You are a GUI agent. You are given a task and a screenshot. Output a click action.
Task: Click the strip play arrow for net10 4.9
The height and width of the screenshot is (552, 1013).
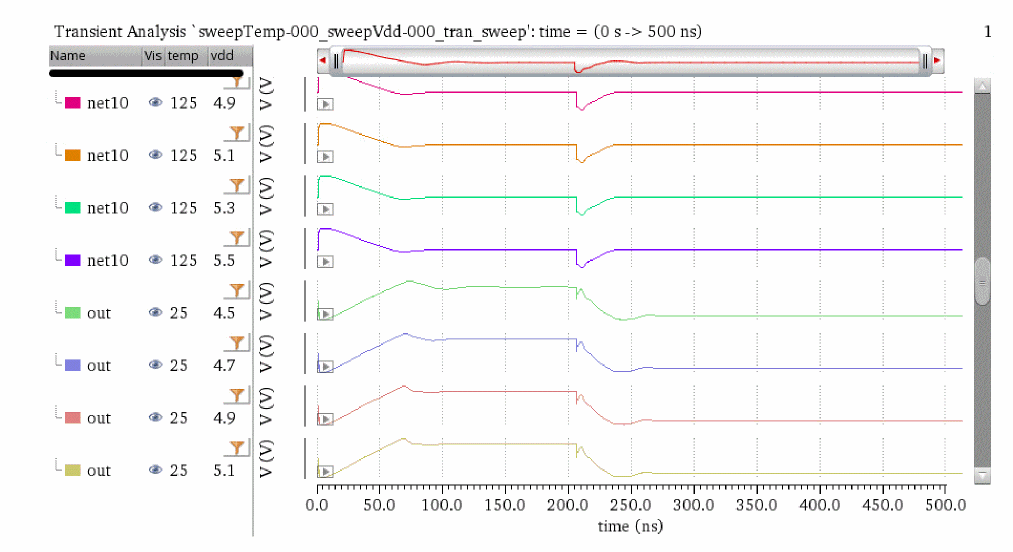click(325, 104)
